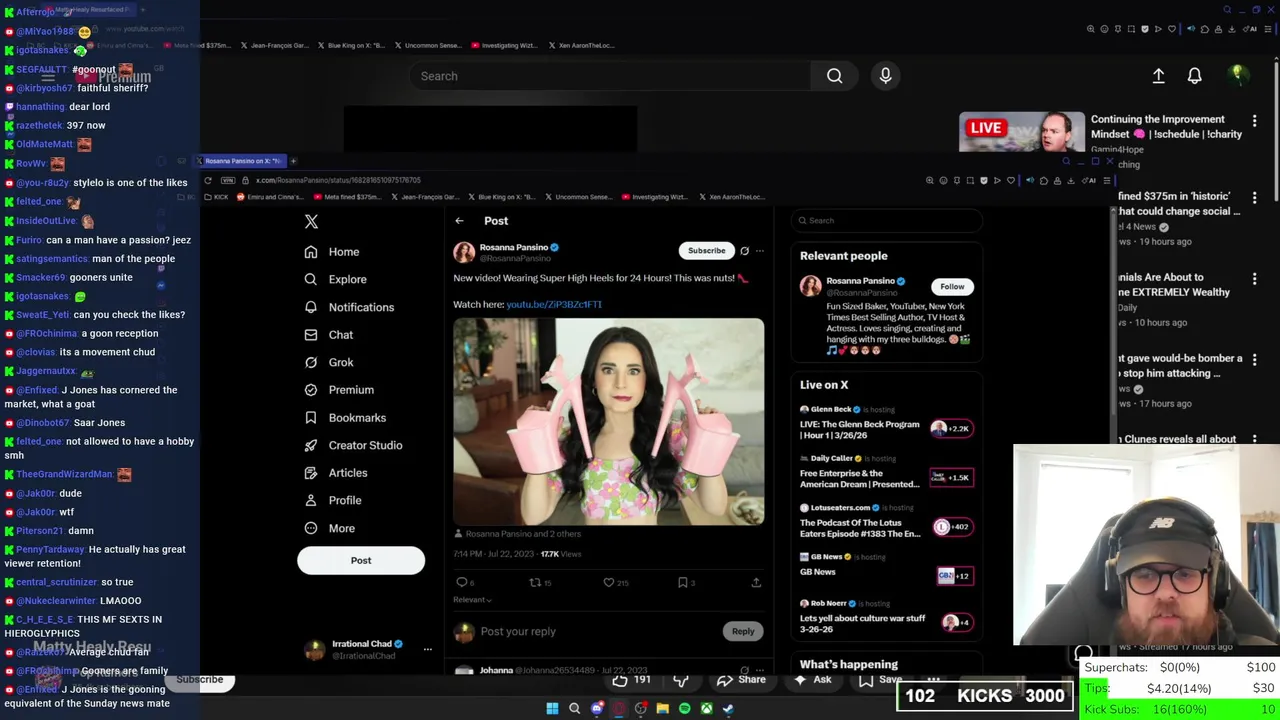This screenshot has width=1280, height=720.
Task: Open the tweet's three-dot options menu
Action: coord(760,251)
